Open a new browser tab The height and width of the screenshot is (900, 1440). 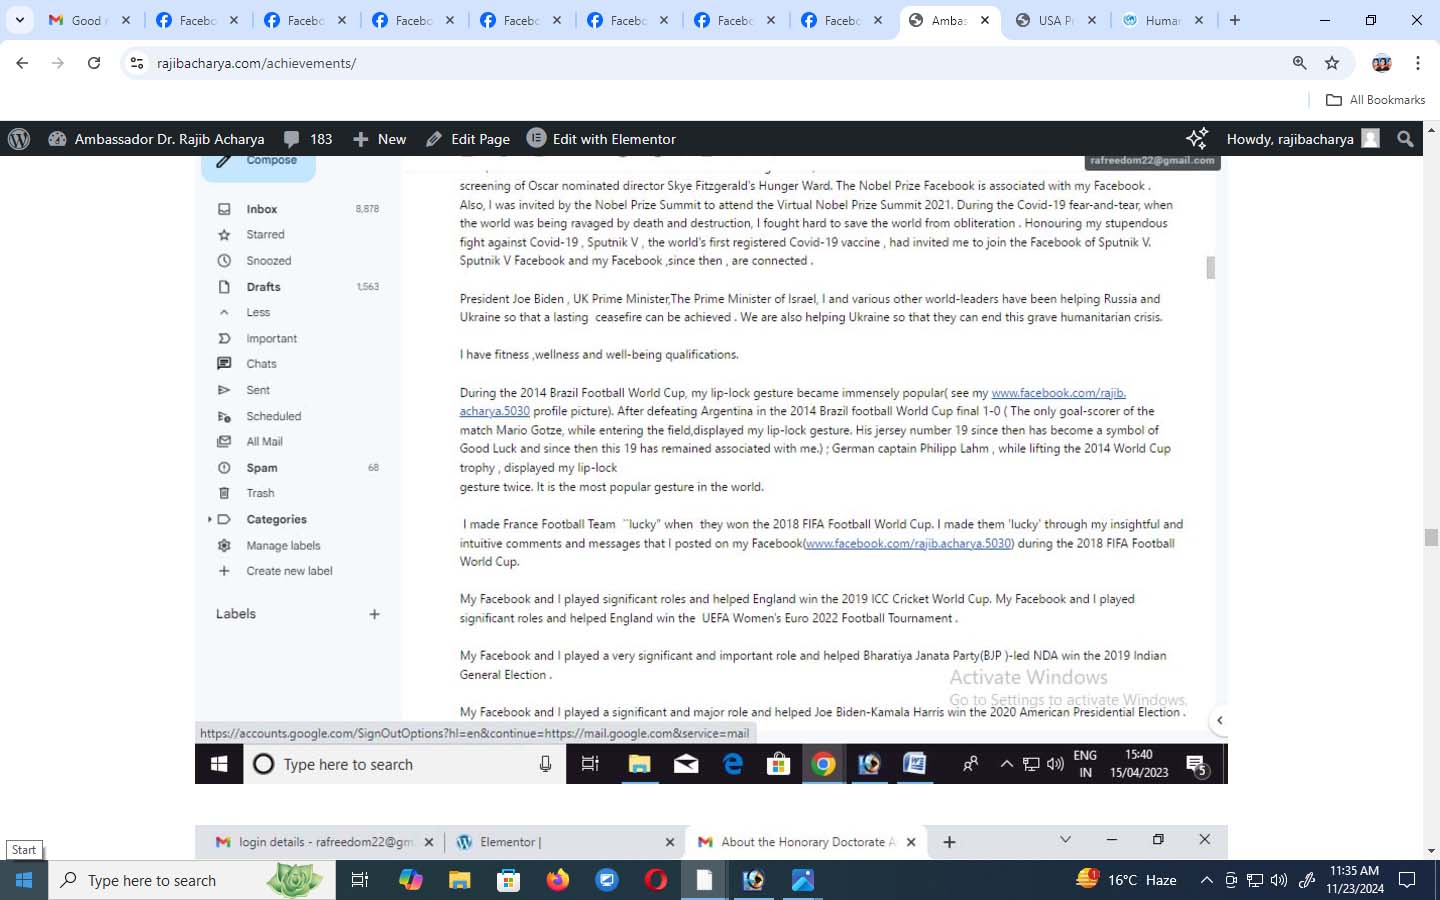pyautogui.click(x=1235, y=20)
